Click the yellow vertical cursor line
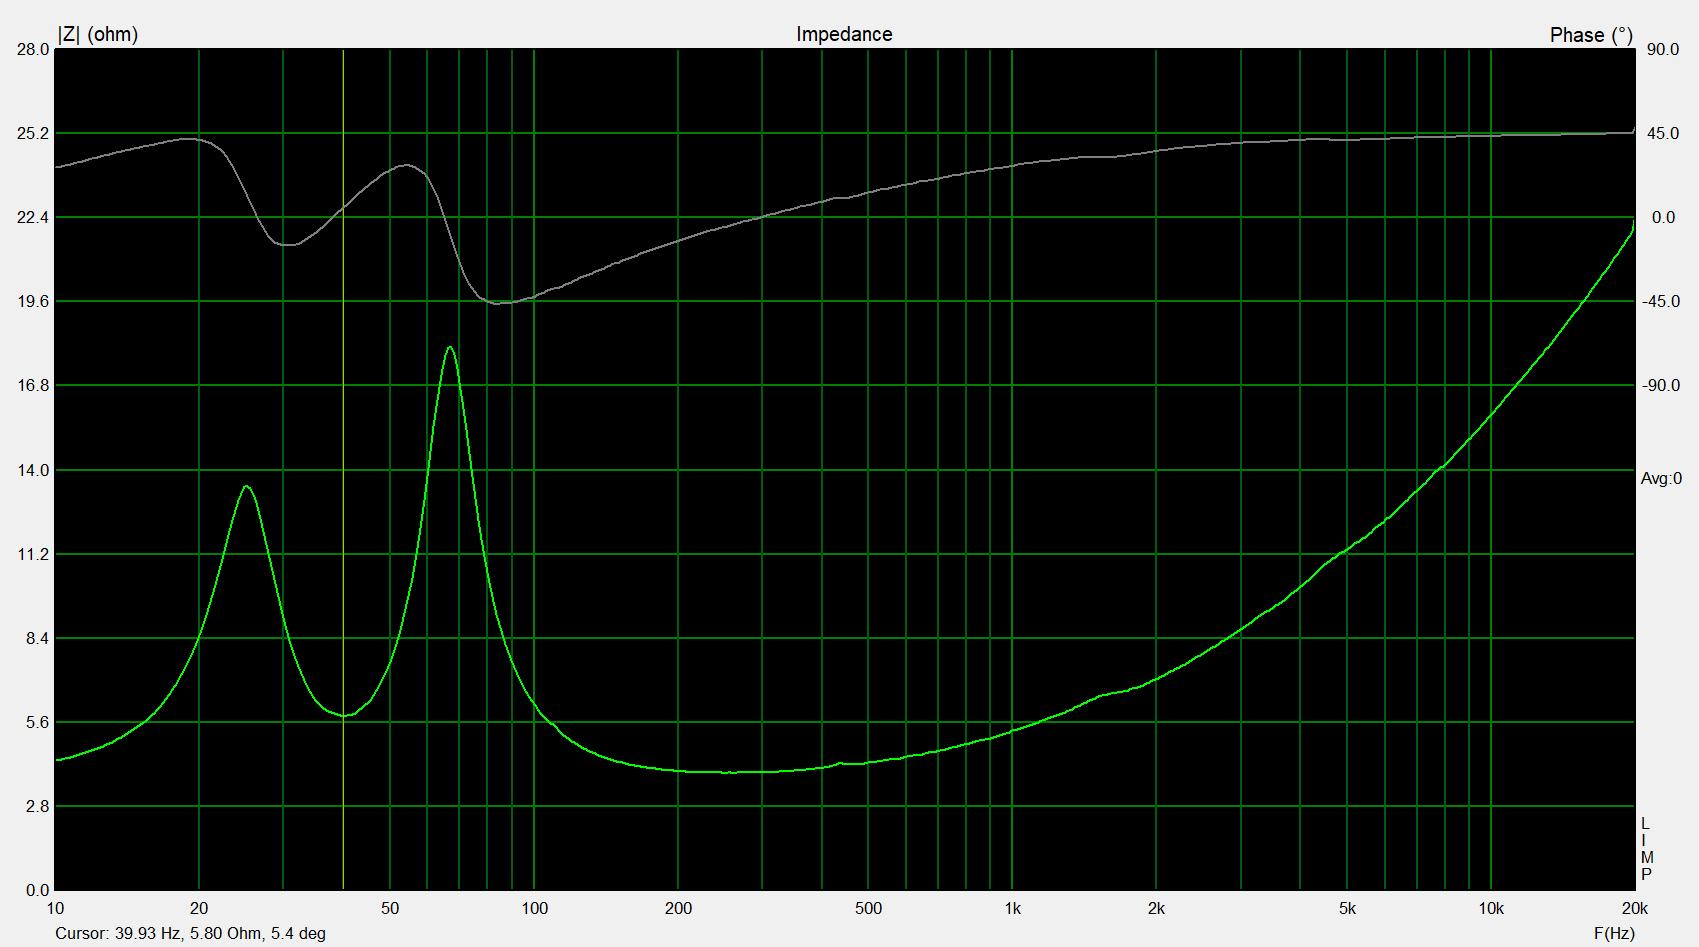 tap(343, 400)
